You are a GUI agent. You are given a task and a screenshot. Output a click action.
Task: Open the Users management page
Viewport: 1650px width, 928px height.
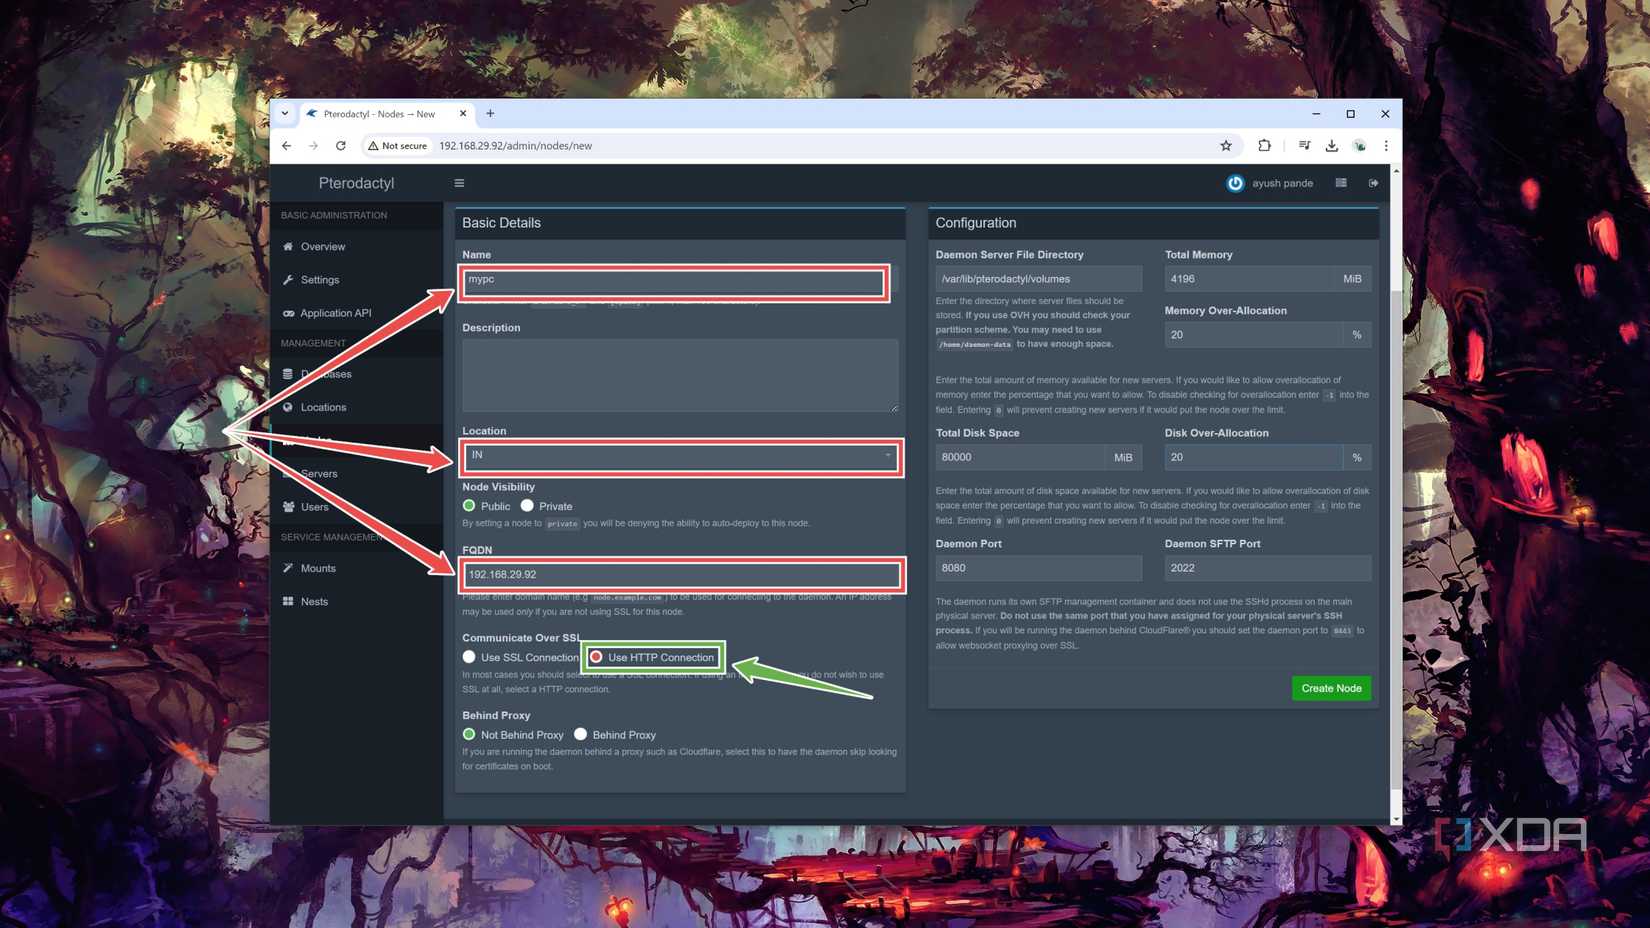pyautogui.click(x=314, y=507)
